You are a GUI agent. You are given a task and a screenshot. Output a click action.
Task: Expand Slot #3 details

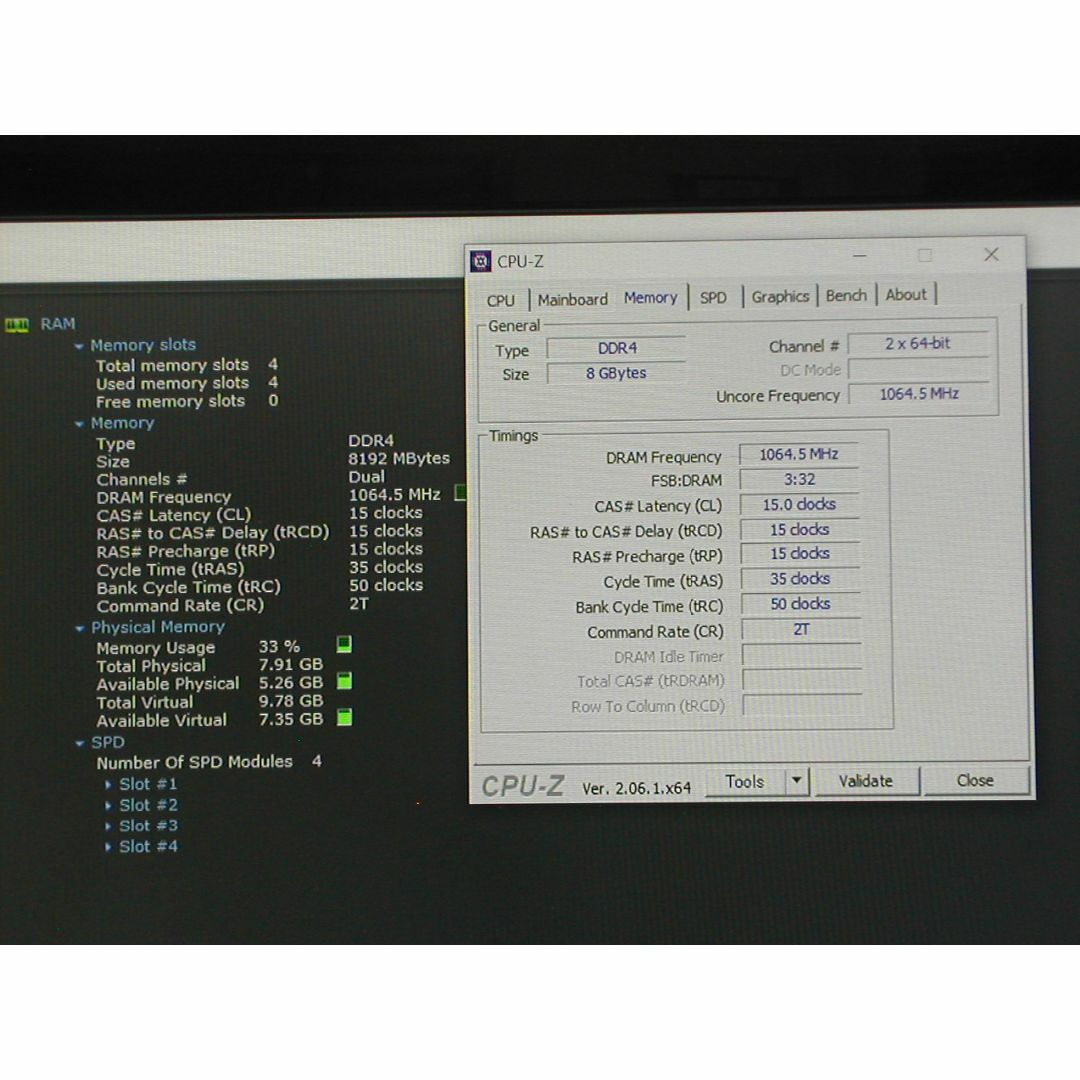[x=108, y=826]
